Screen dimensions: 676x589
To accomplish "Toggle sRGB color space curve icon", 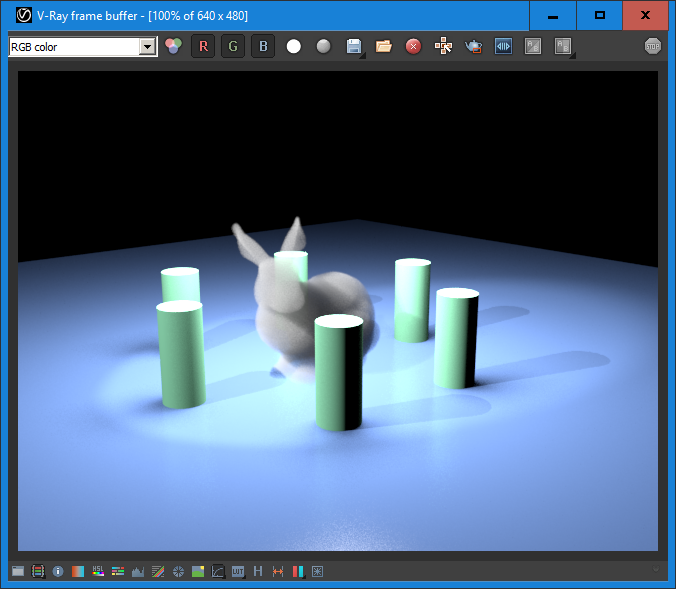I will [218, 571].
